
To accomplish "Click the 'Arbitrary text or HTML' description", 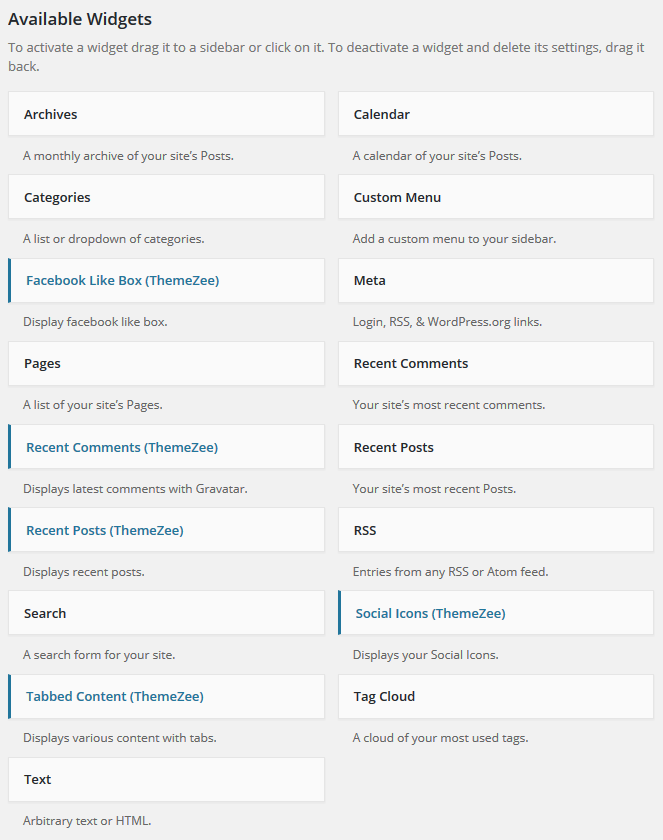I will coord(87,821).
